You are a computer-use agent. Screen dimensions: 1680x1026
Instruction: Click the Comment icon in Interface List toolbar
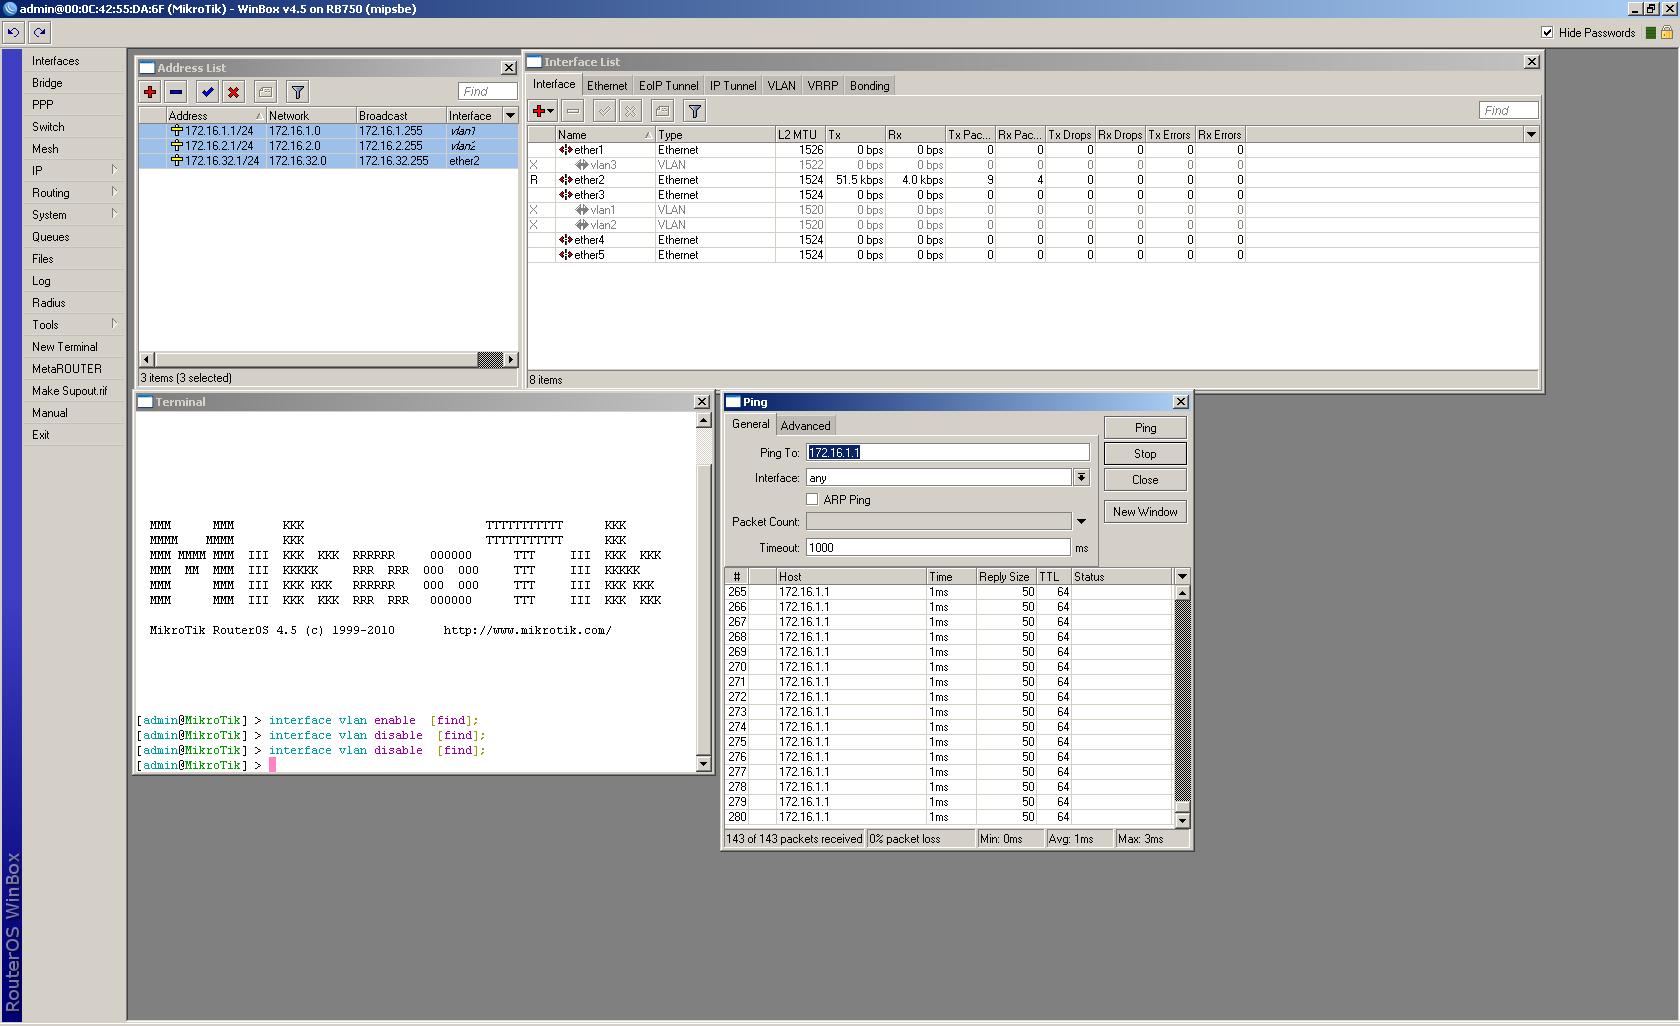(662, 111)
